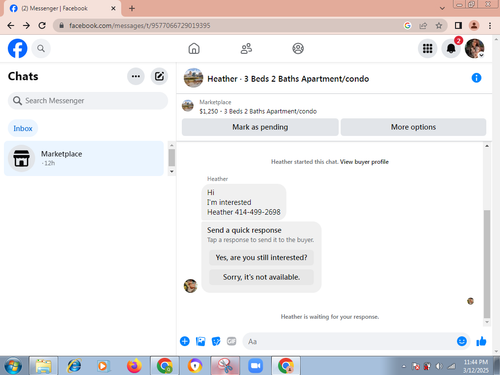Start a new message with compose icon
This screenshot has height=375, width=500.
[x=159, y=76]
